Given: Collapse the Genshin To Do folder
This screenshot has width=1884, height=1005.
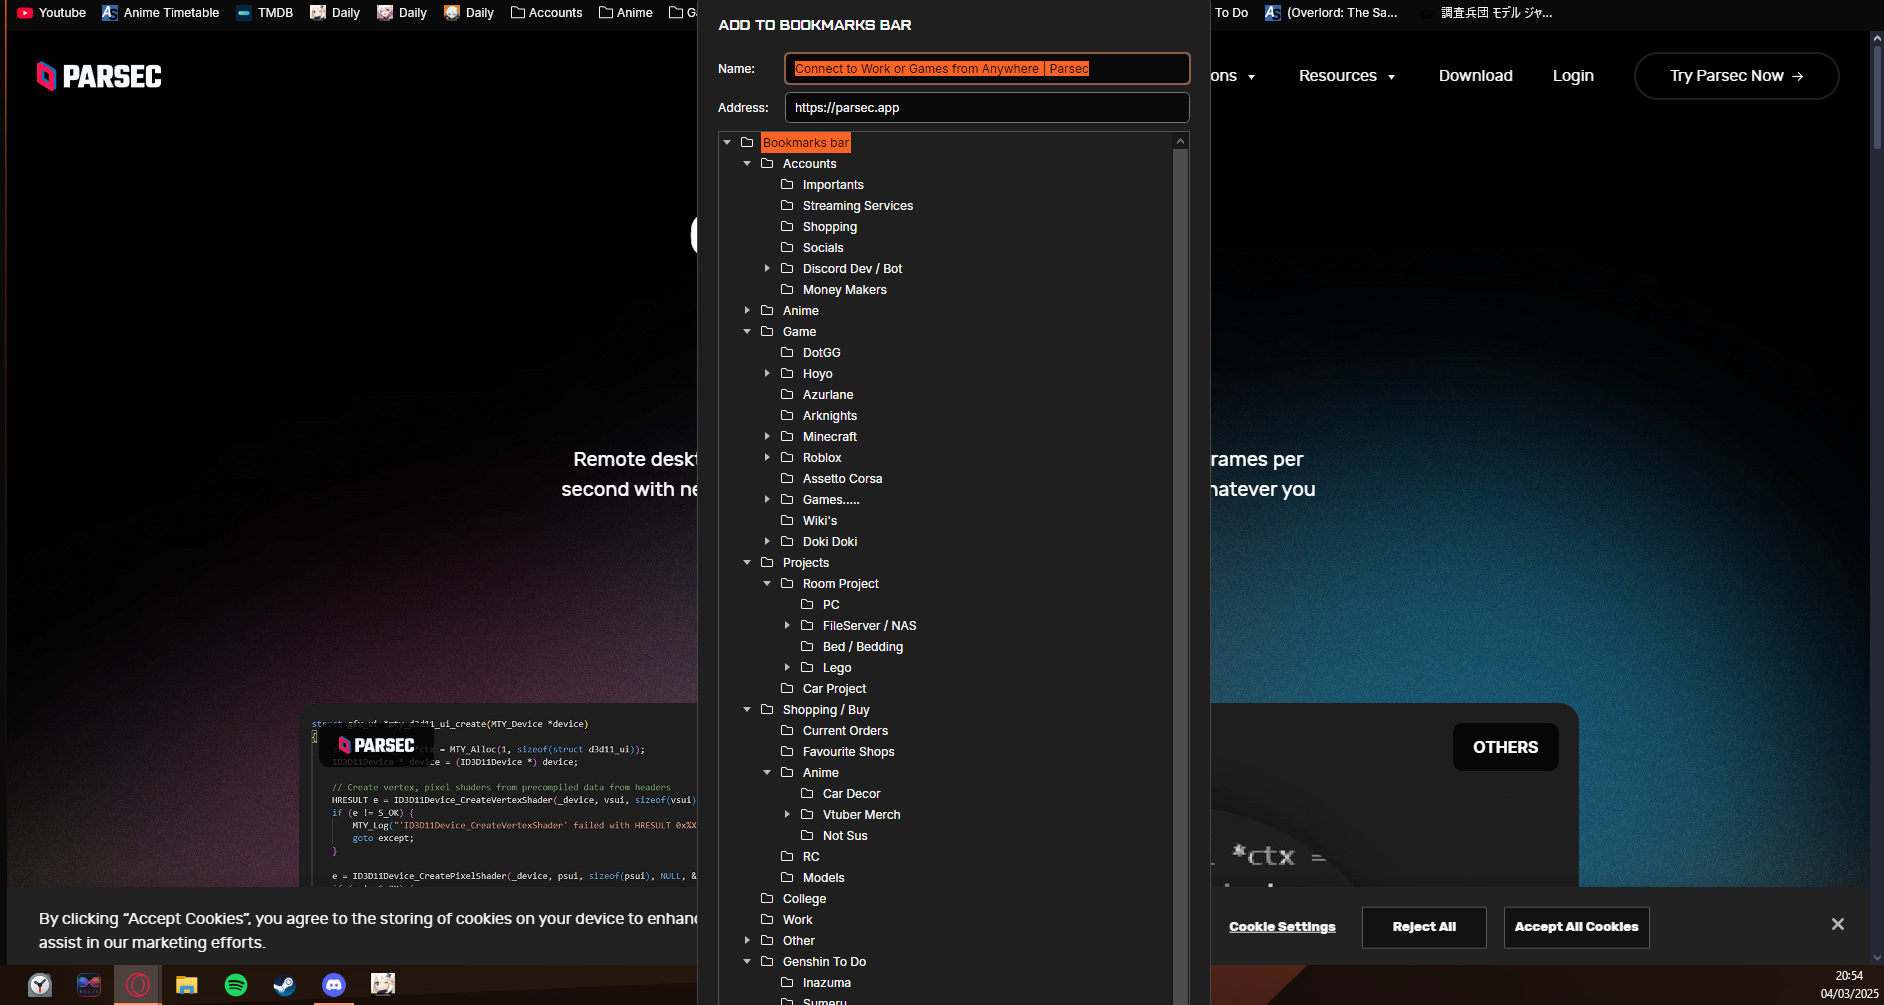Looking at the screenshot, I should (x=747, y=962).
